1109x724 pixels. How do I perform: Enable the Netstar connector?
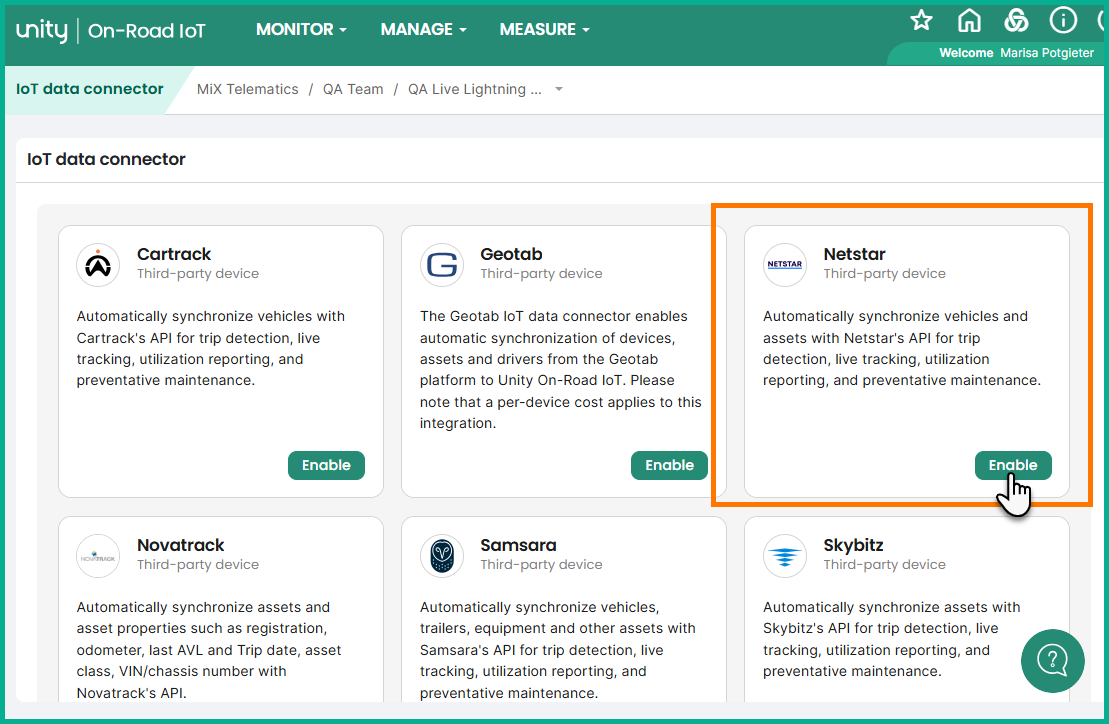click(x=1013, y=465)
